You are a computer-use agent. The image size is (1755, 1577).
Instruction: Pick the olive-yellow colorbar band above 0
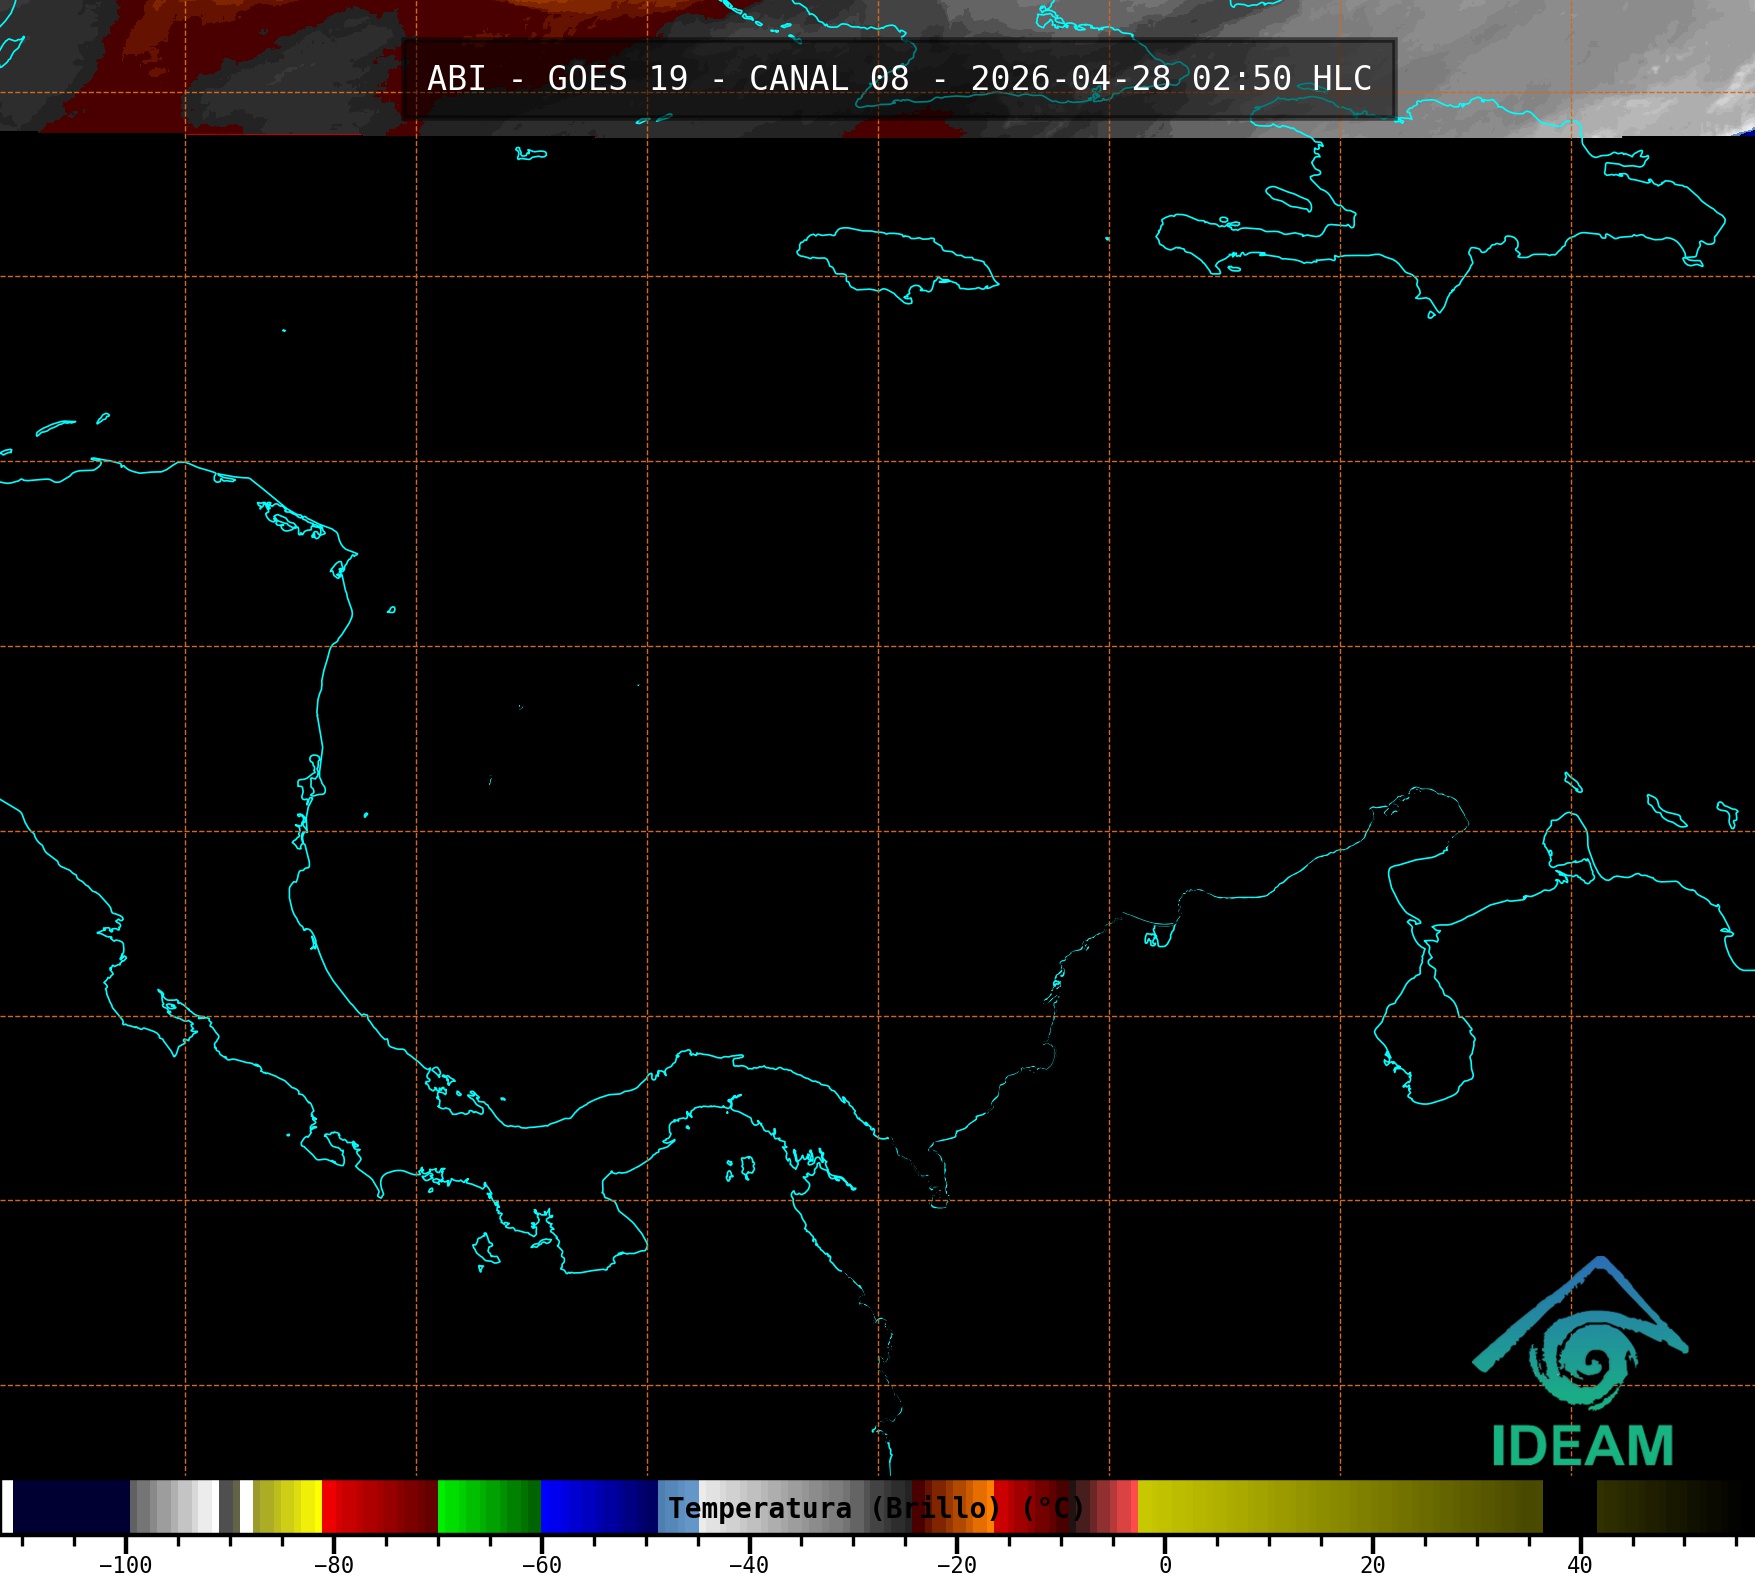click(1340, 1507)
